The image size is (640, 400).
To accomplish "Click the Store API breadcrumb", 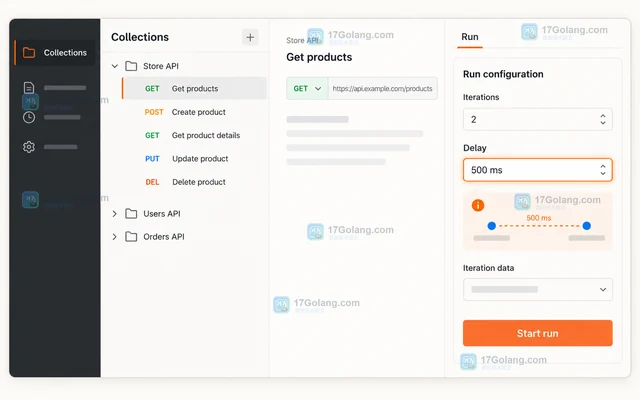I will tap(302, 40).
